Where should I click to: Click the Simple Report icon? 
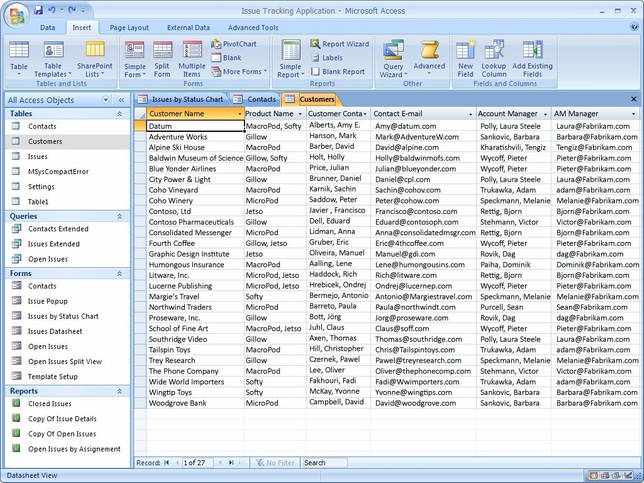coord(290,59)
